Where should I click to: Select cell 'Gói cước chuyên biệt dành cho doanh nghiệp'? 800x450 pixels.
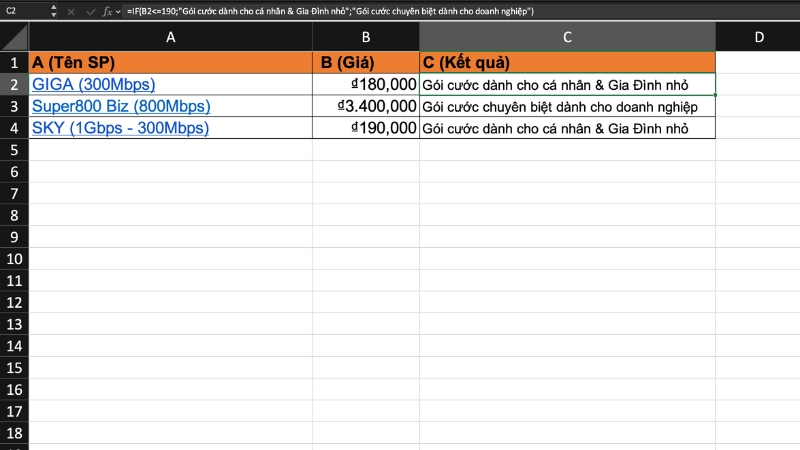coord(567,106)
